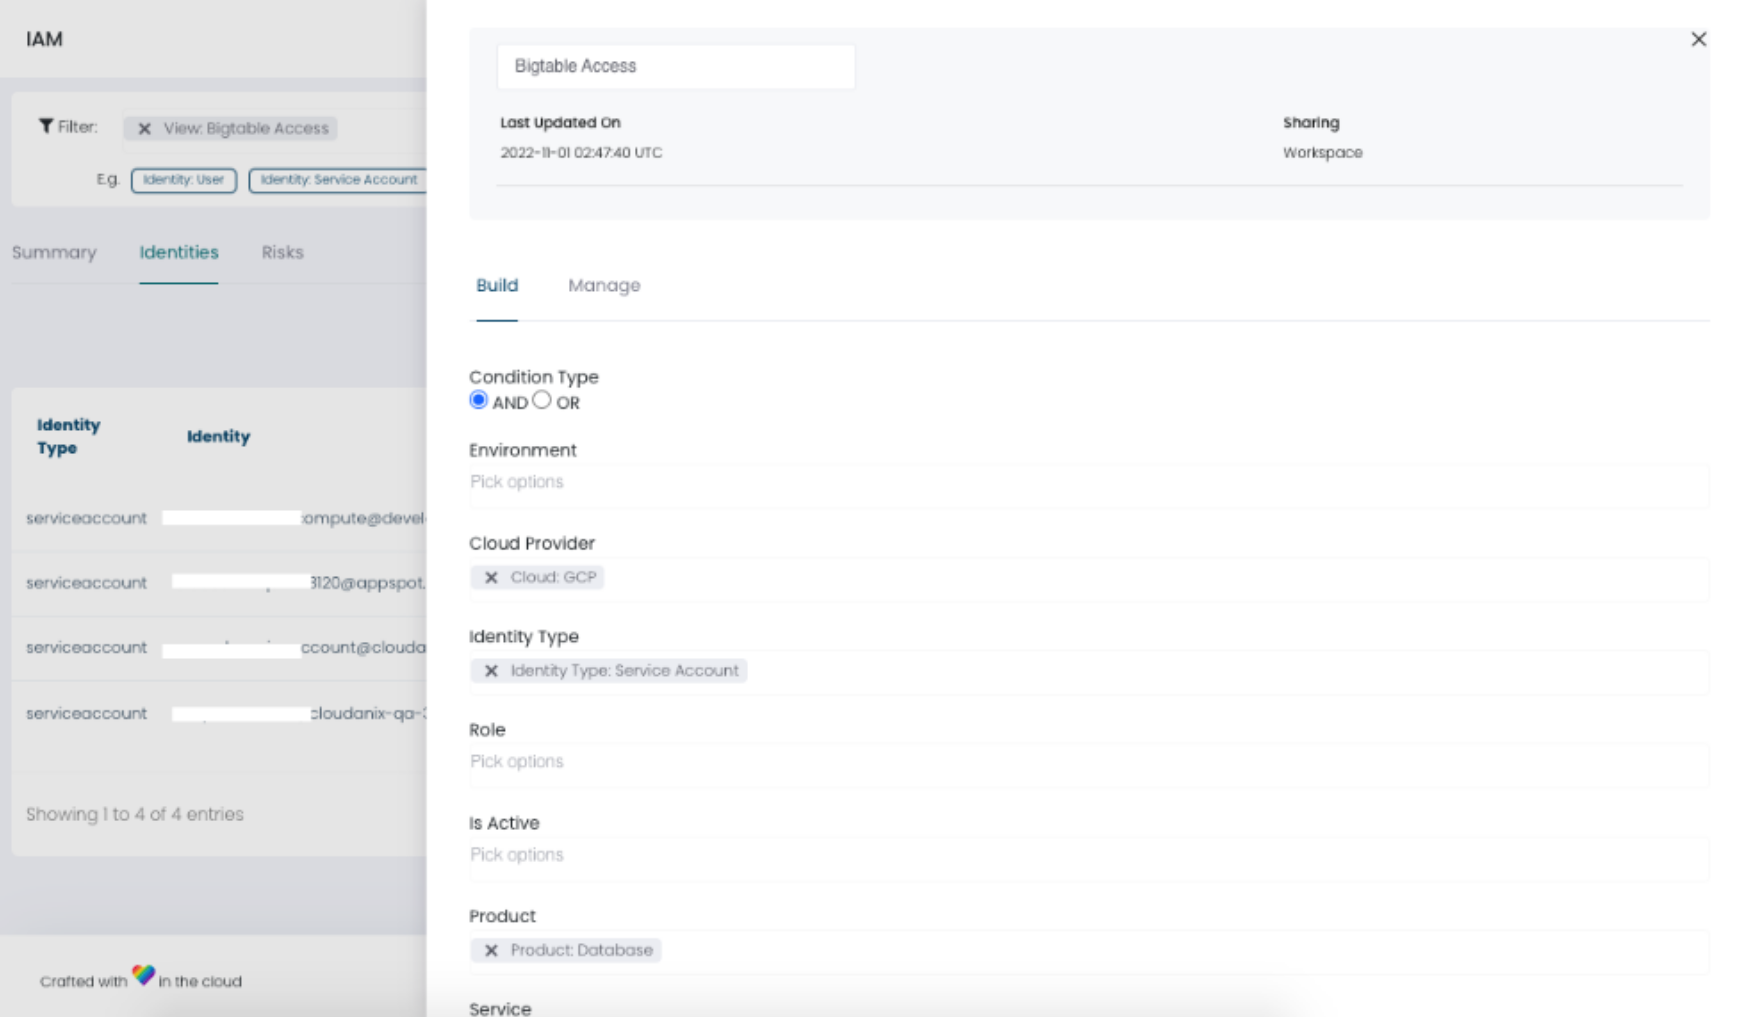Open the Environment options picker

700,481
